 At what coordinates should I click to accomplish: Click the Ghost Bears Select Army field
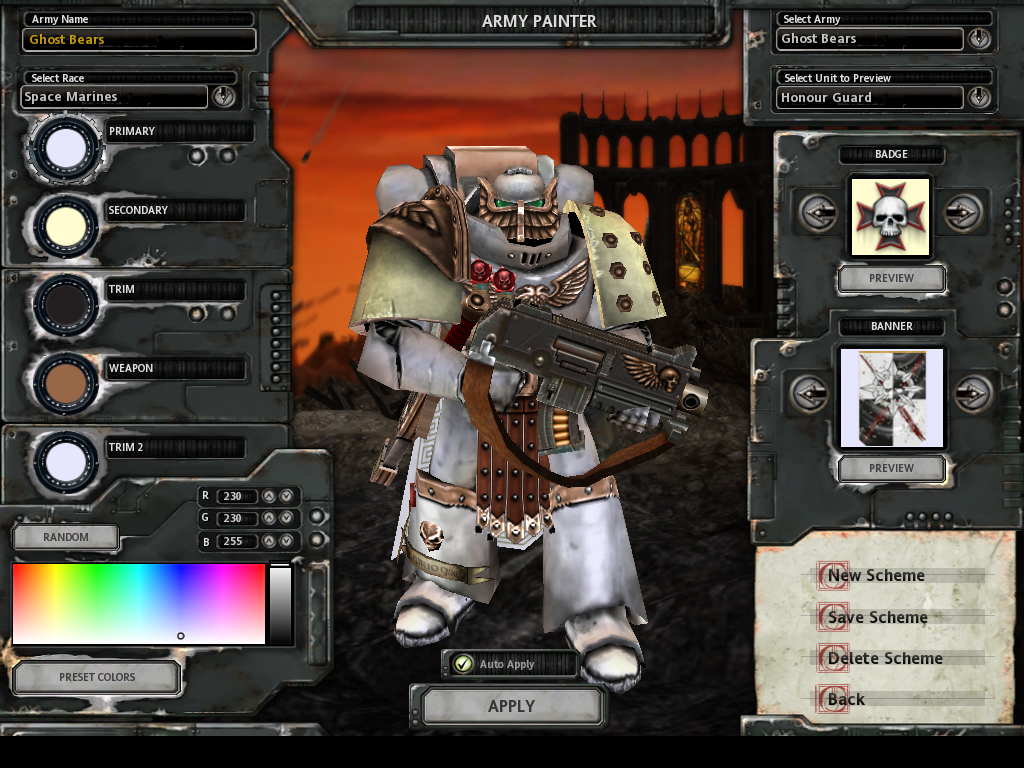click(x=869, y=39)
